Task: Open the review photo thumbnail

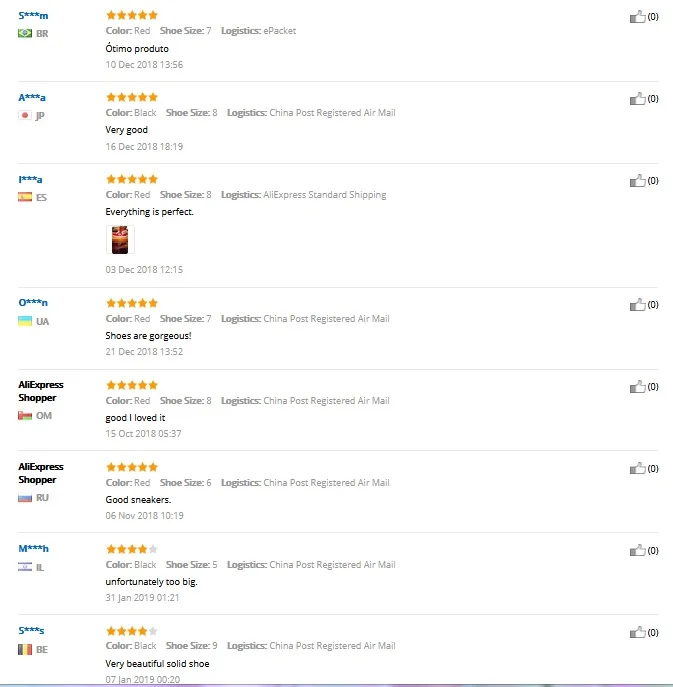Action: [x=119, y=240]
